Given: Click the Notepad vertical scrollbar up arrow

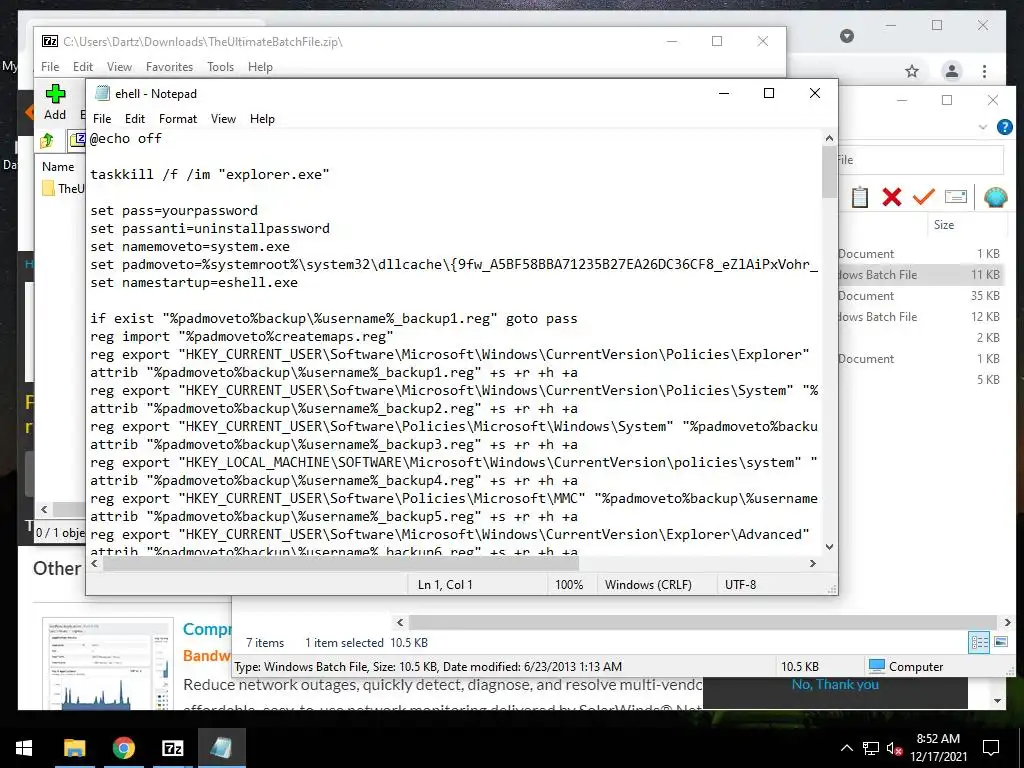Looking at the screenshot, I should click(829, 138).
